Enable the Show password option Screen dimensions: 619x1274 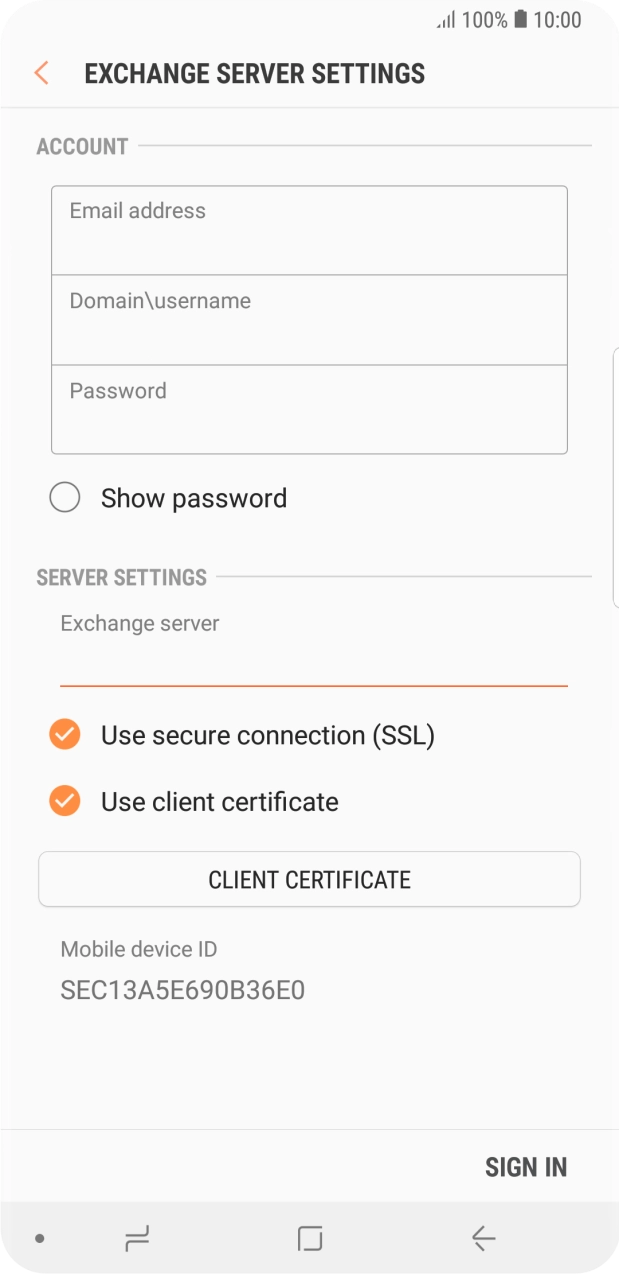[64, 497]
